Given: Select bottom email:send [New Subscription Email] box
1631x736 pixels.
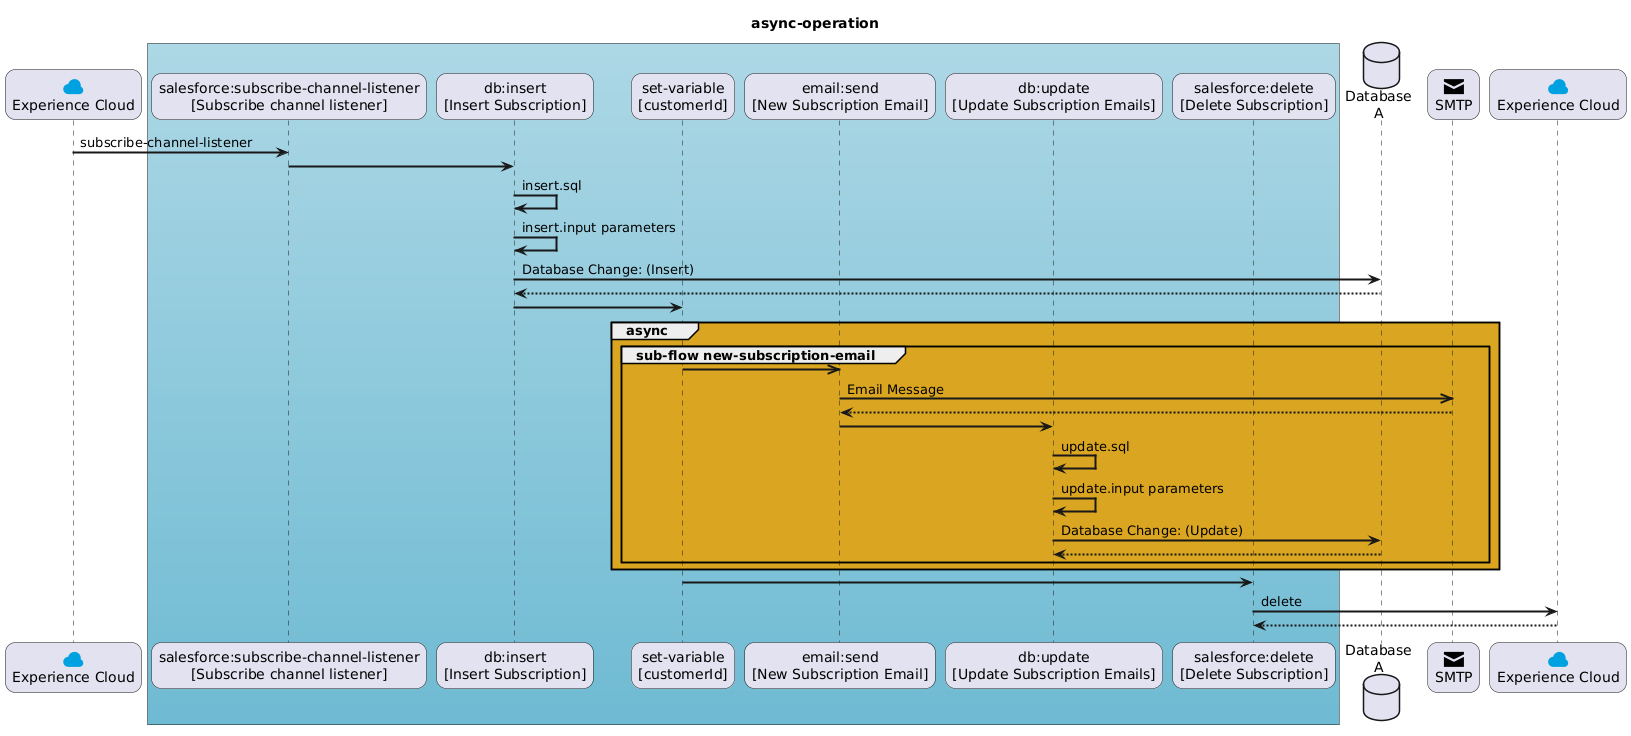Looking at the screenshot, I should pyautogui.click(x=840, y=666).
